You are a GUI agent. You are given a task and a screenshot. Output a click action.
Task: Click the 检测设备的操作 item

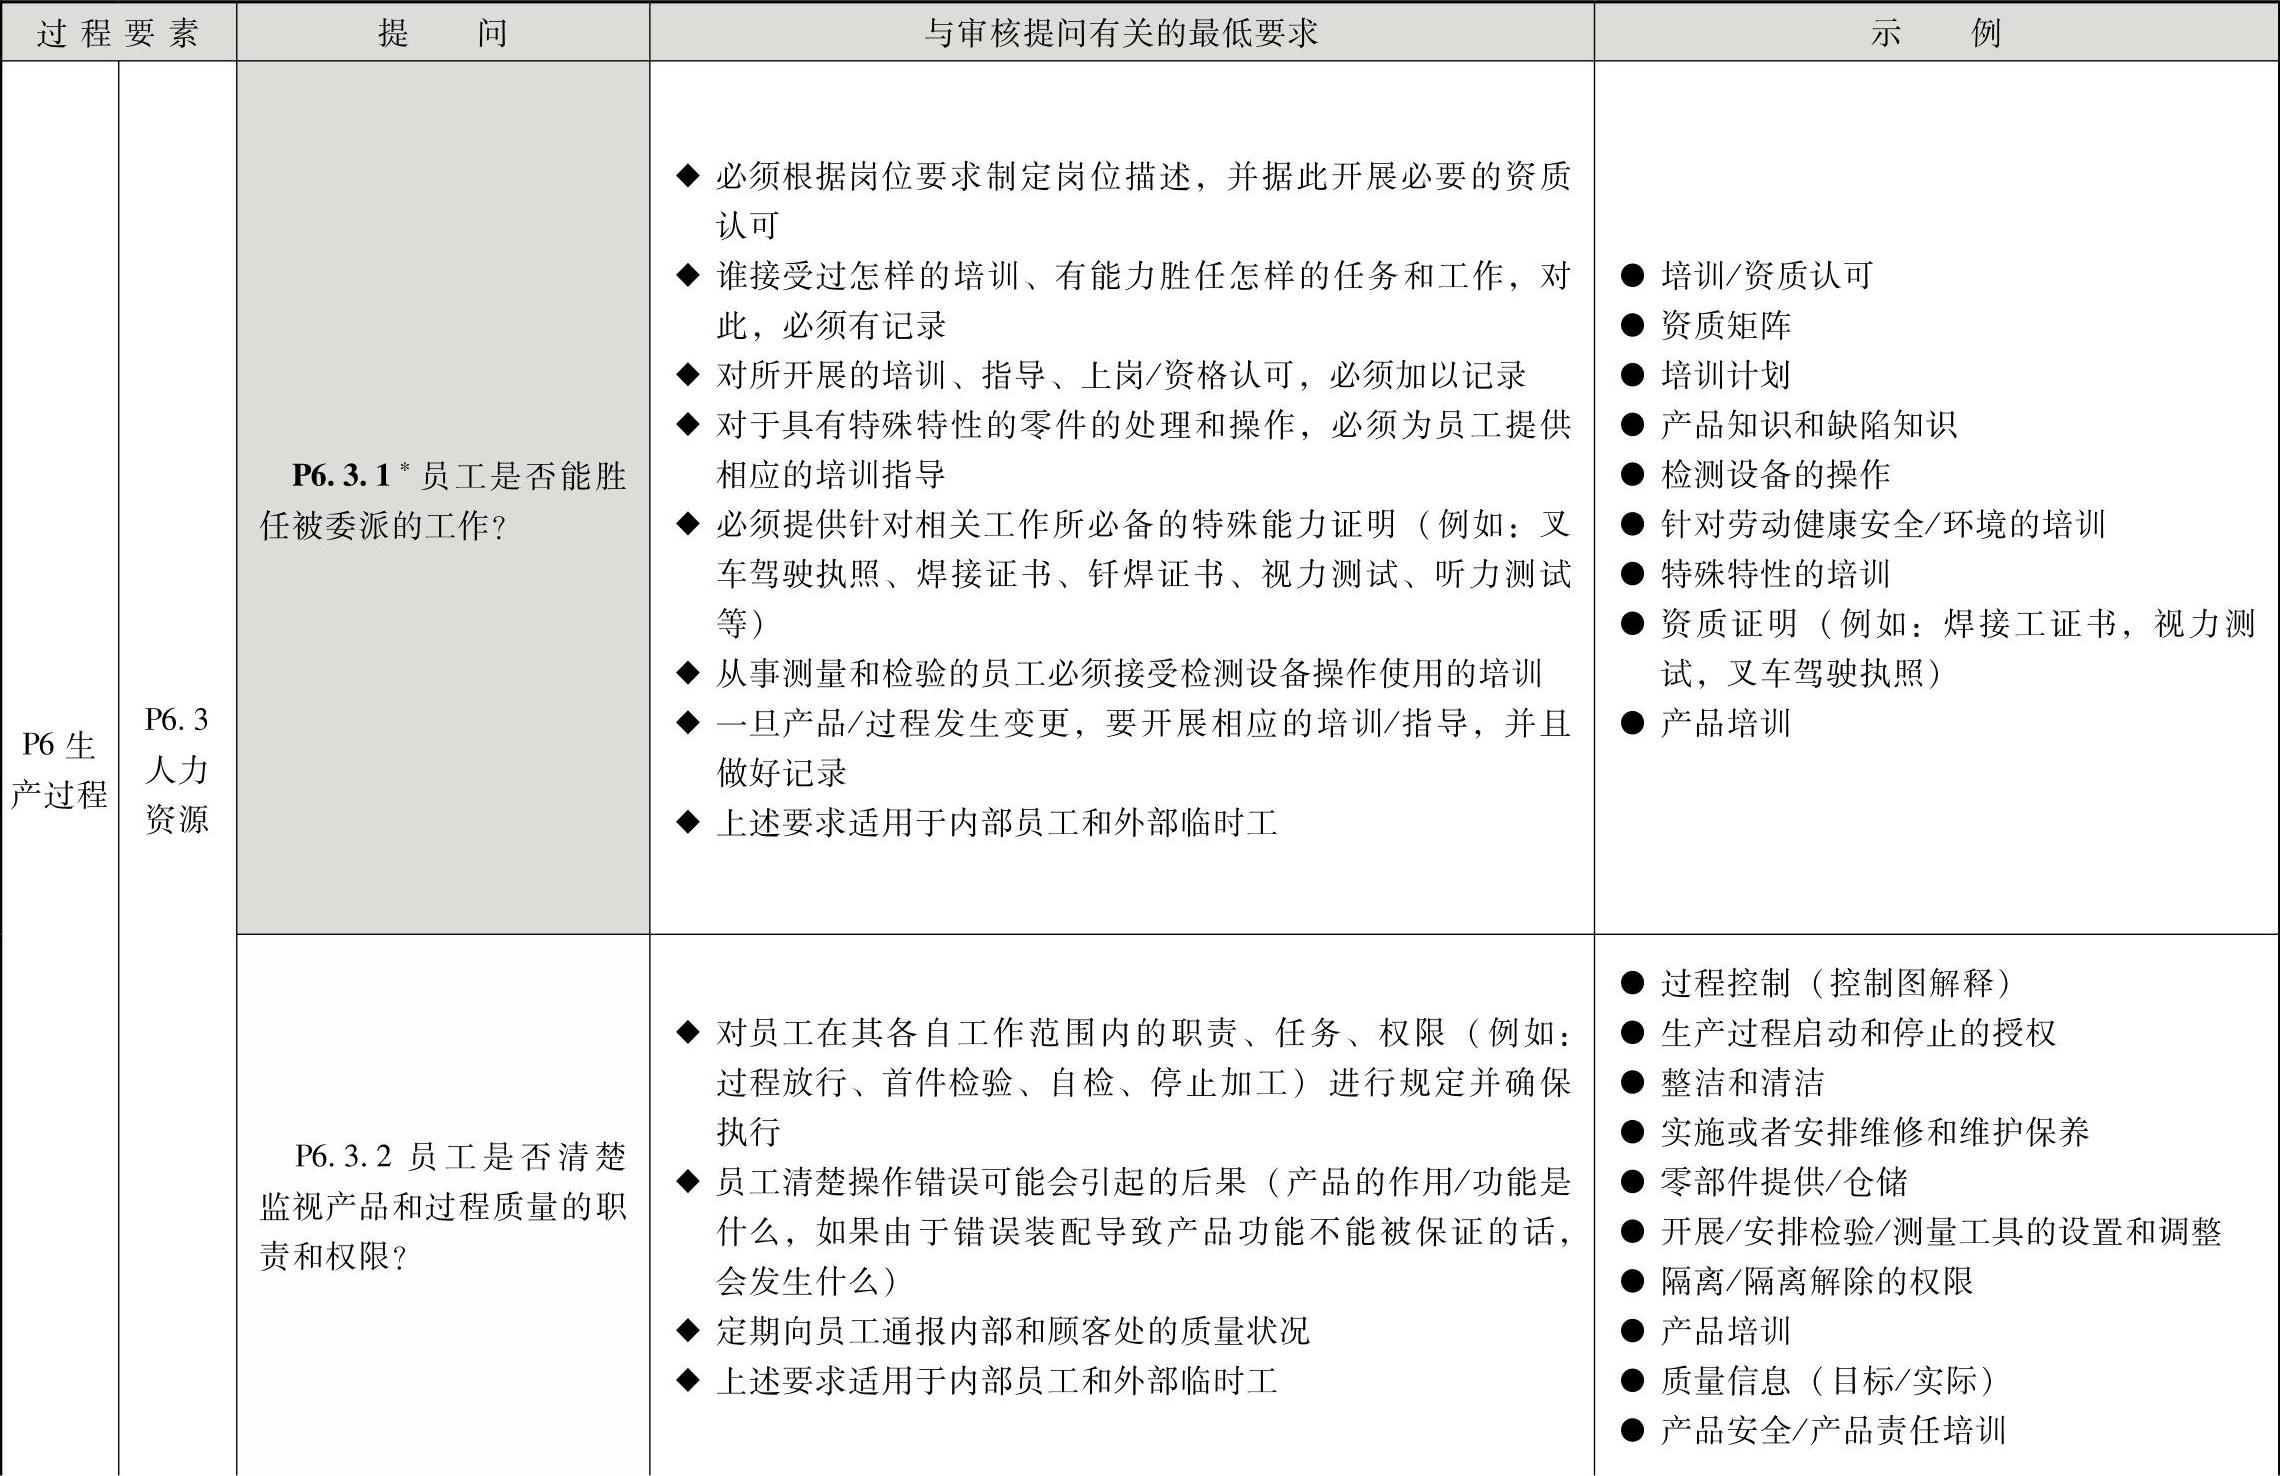click(x=1775, y=474)
